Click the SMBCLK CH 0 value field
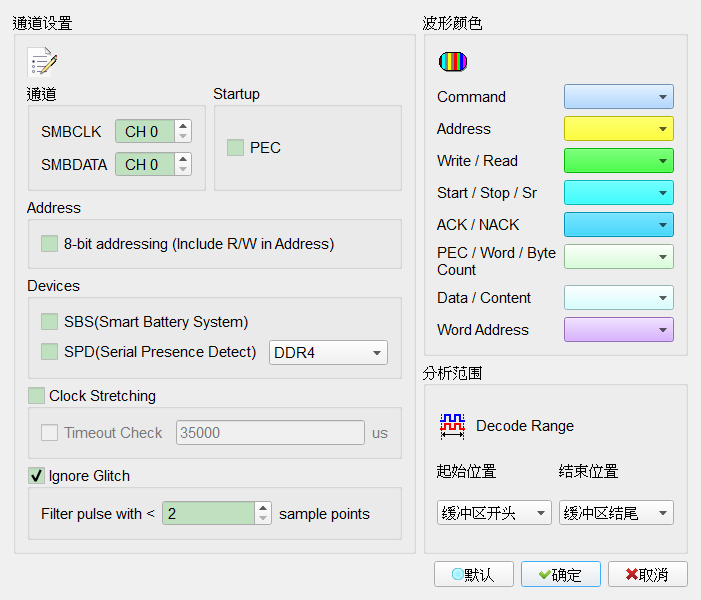 (145, 131)
